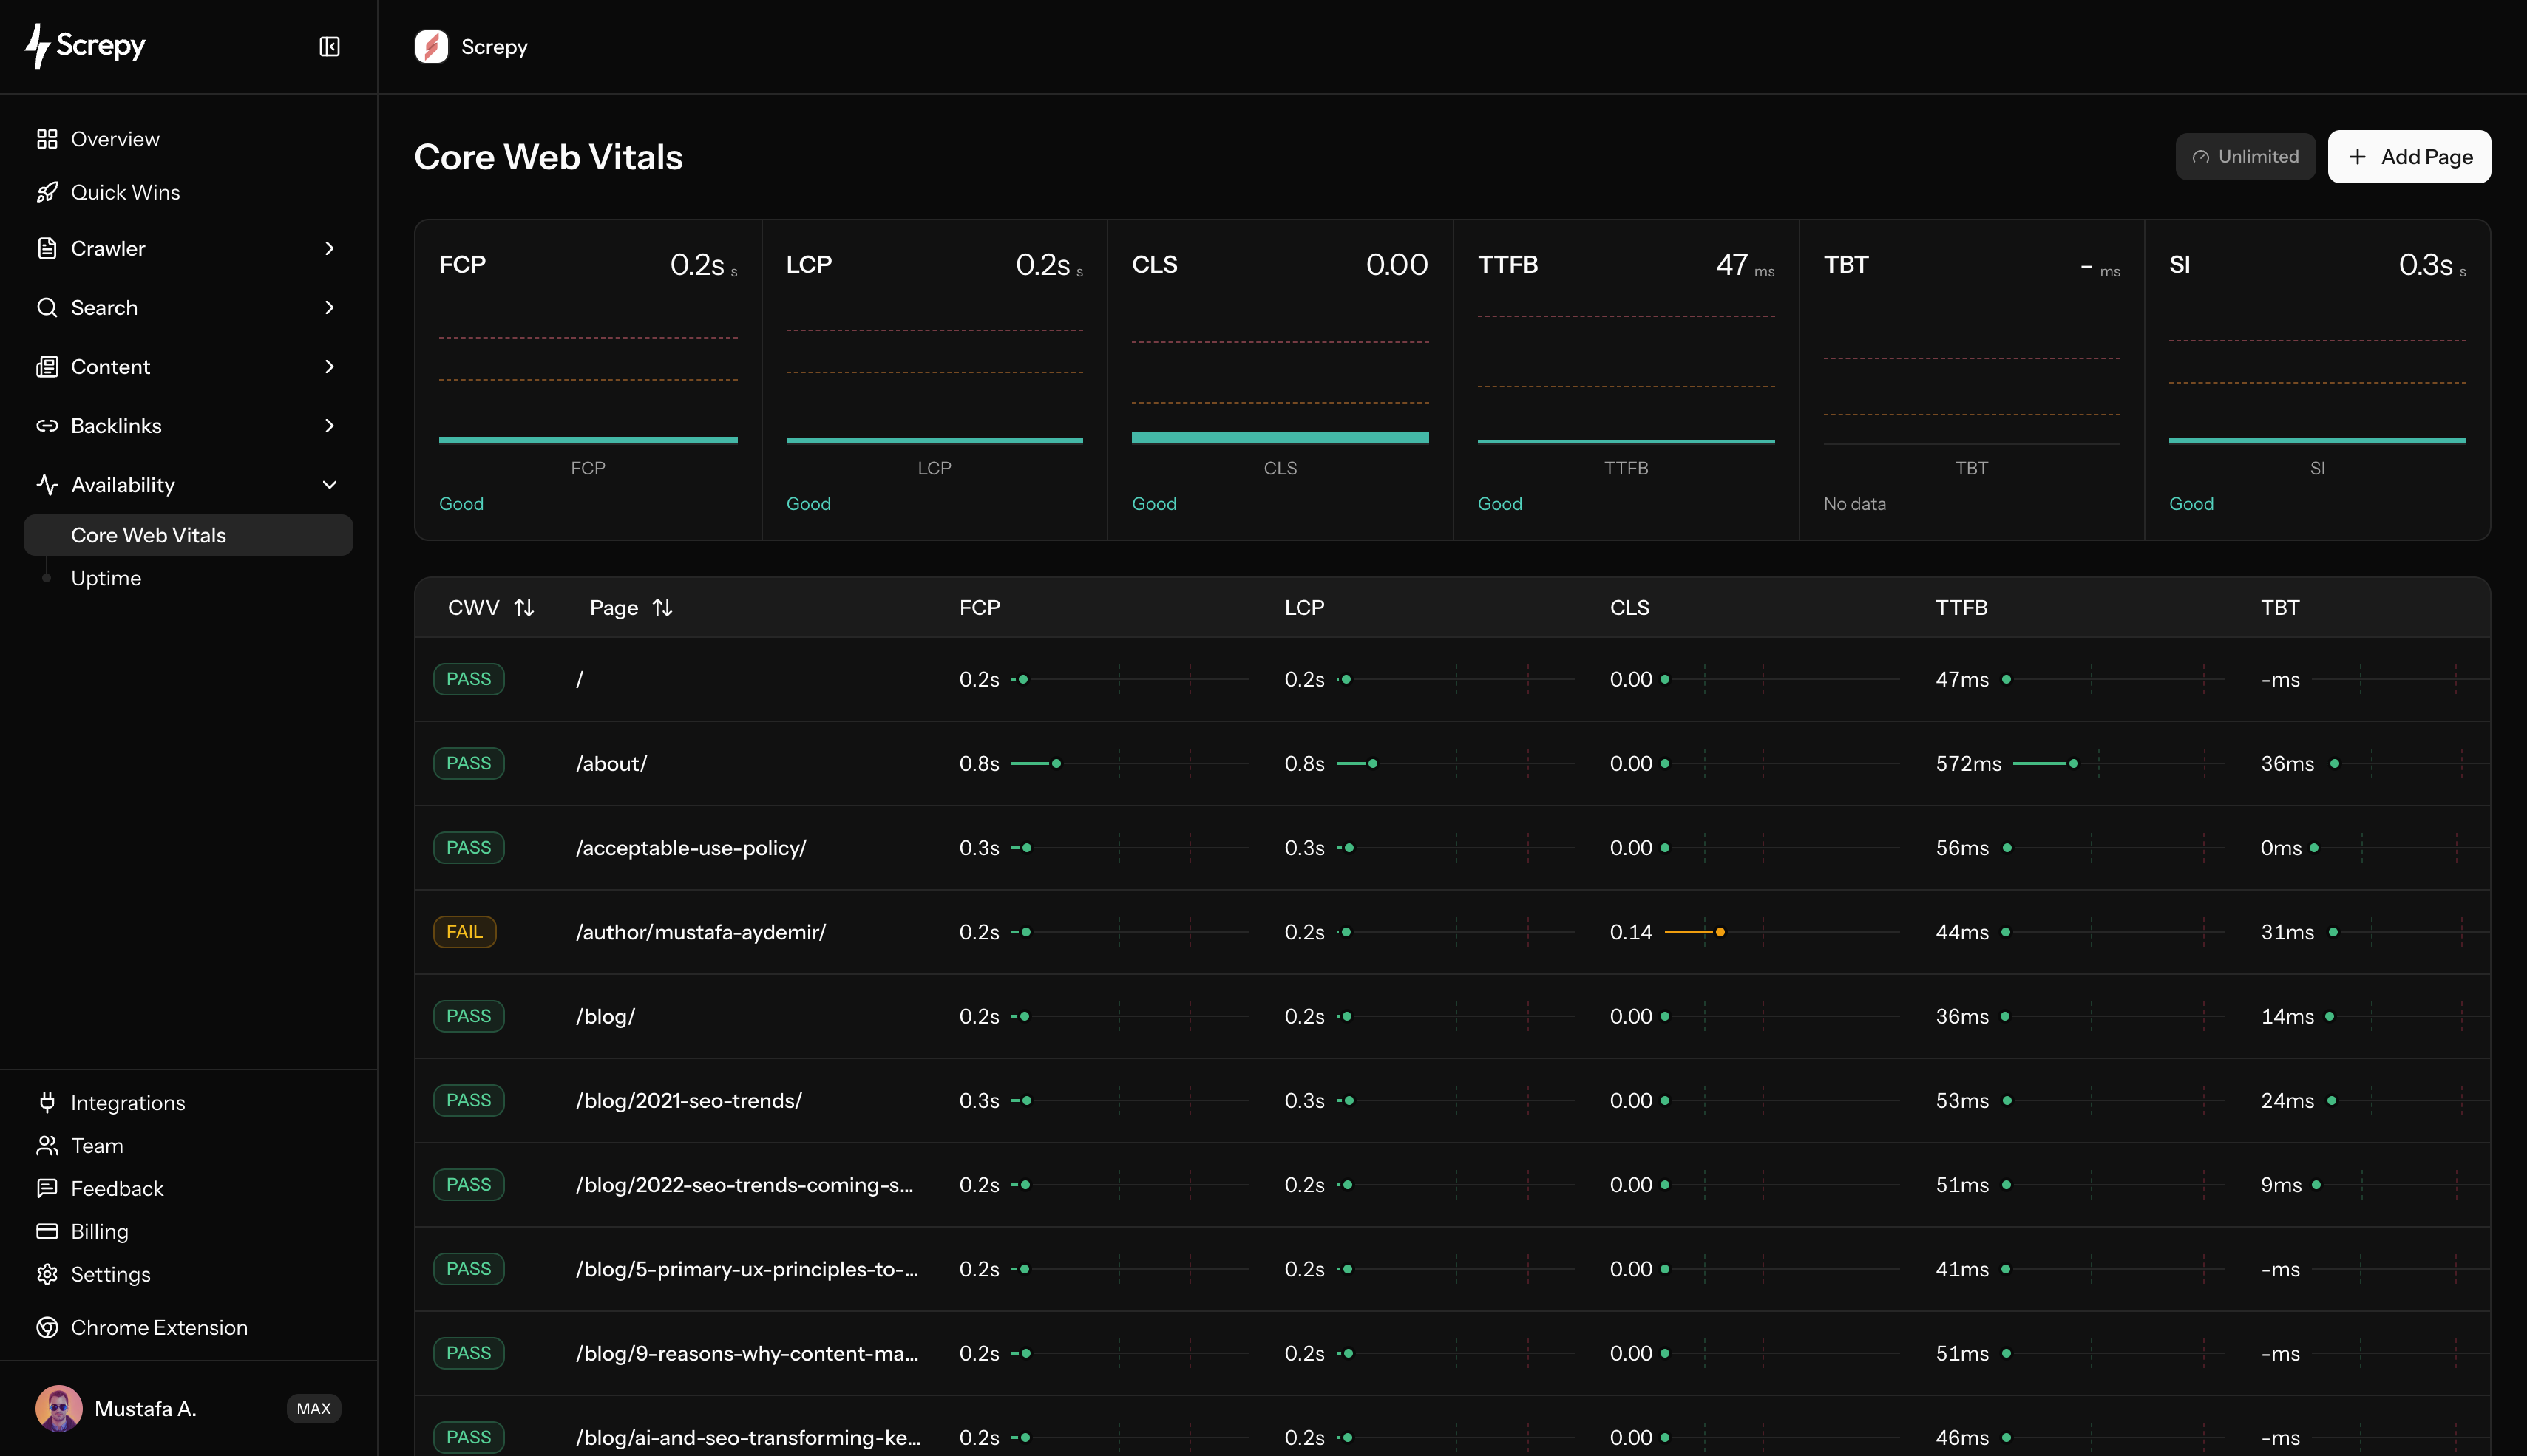The width and height of the screenshot is (2527, 1456).
Task: Click 47ms TTFB value for root page
Action: 1962,679
